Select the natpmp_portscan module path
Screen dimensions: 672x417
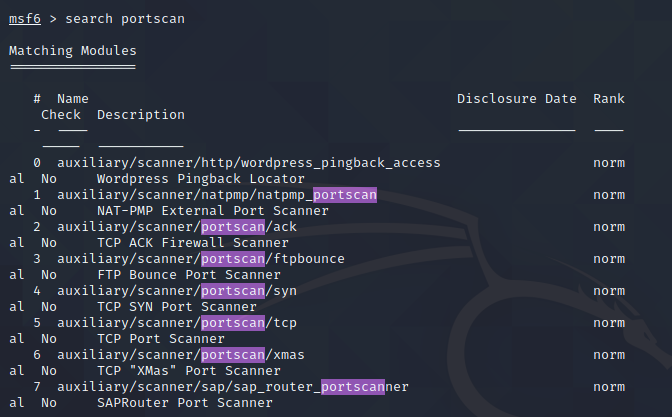pyautogui.click(x=217, y=195)
